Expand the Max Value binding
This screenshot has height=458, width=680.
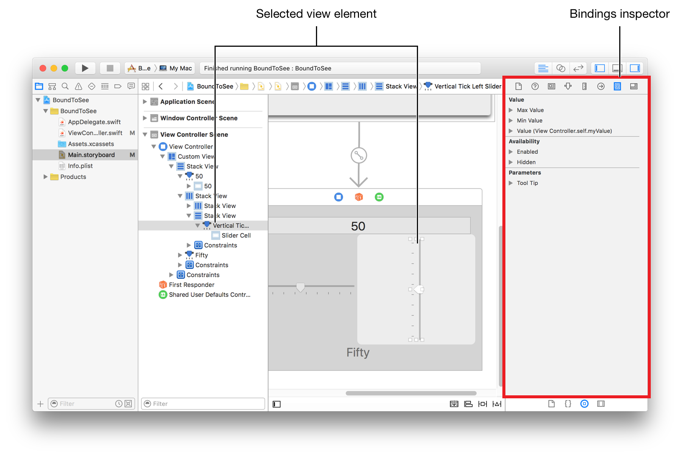pyautogui.click(x=511, y=110)
